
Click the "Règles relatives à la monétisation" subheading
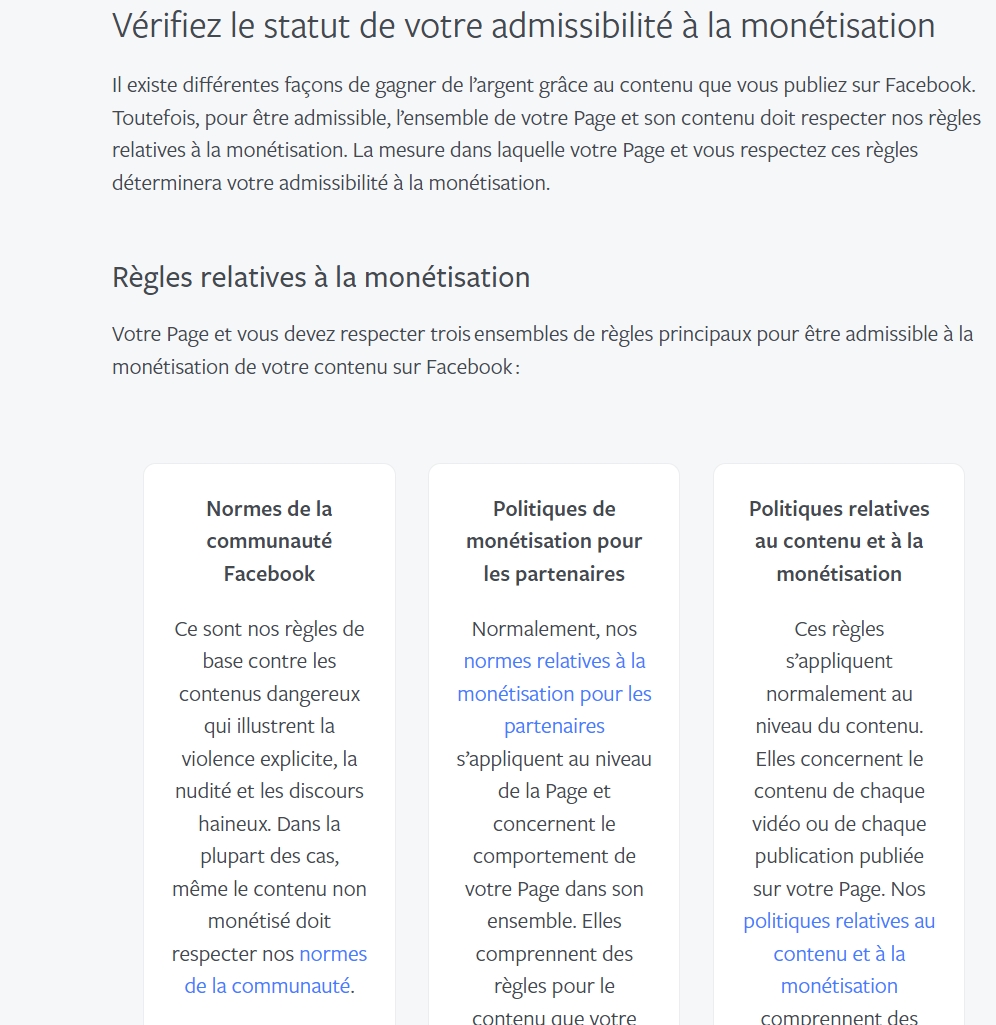[x=321, y=276]
